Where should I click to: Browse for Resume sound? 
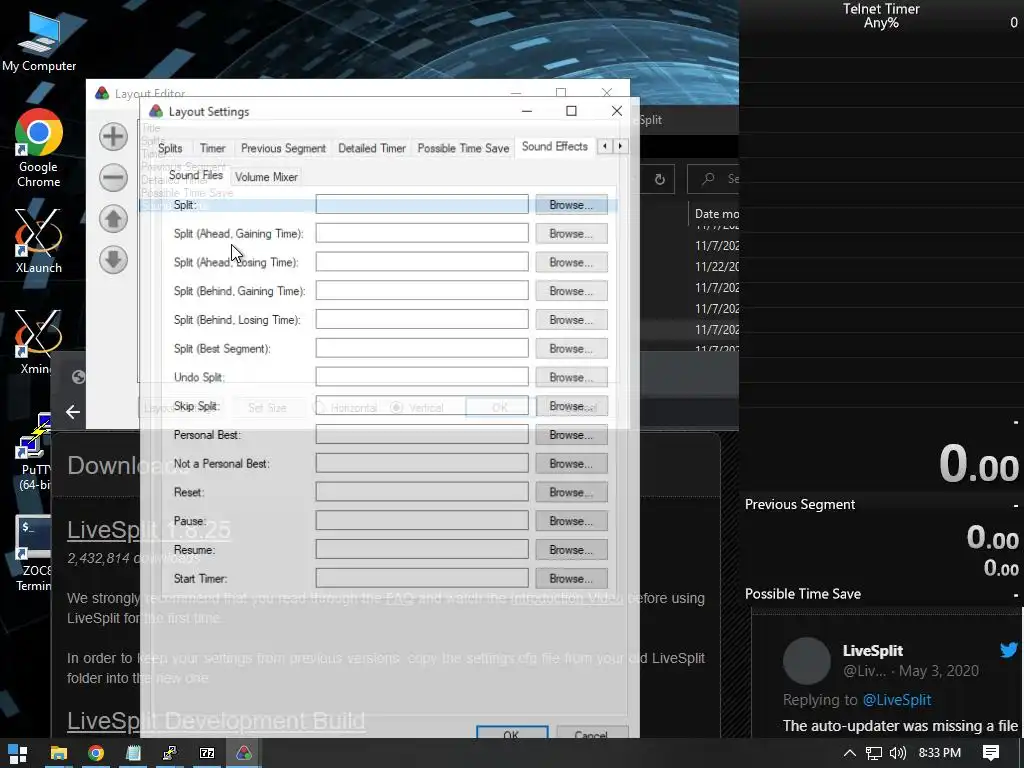tap(571, 549)
